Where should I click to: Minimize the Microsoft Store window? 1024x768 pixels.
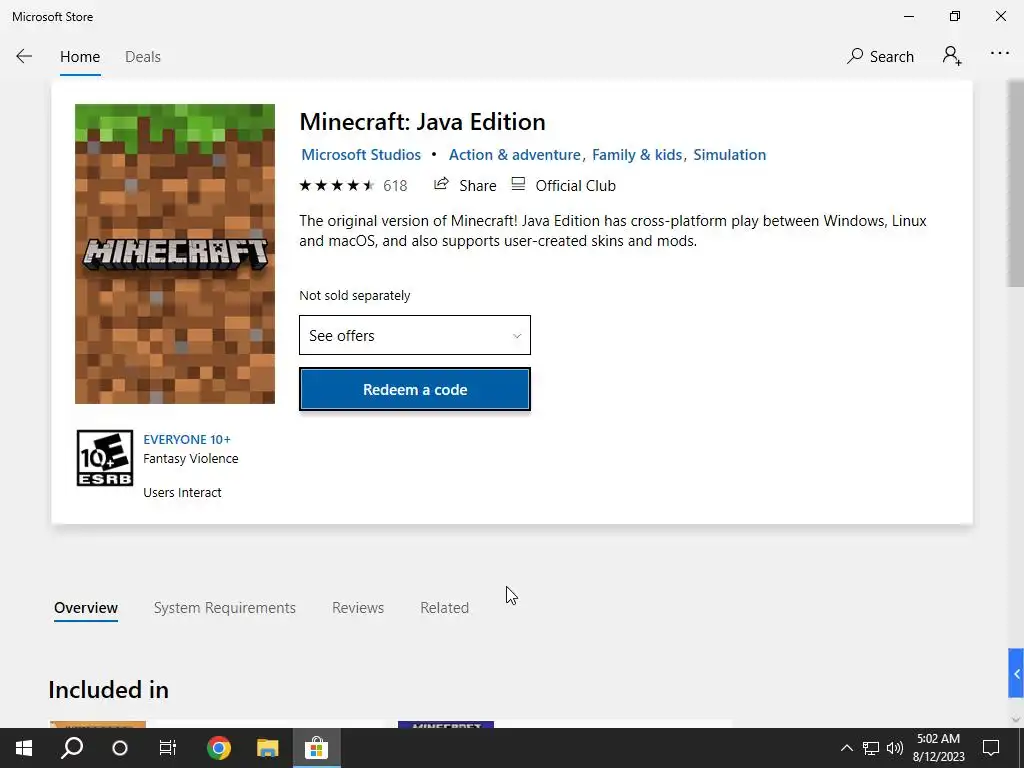[x=909, y=16]
